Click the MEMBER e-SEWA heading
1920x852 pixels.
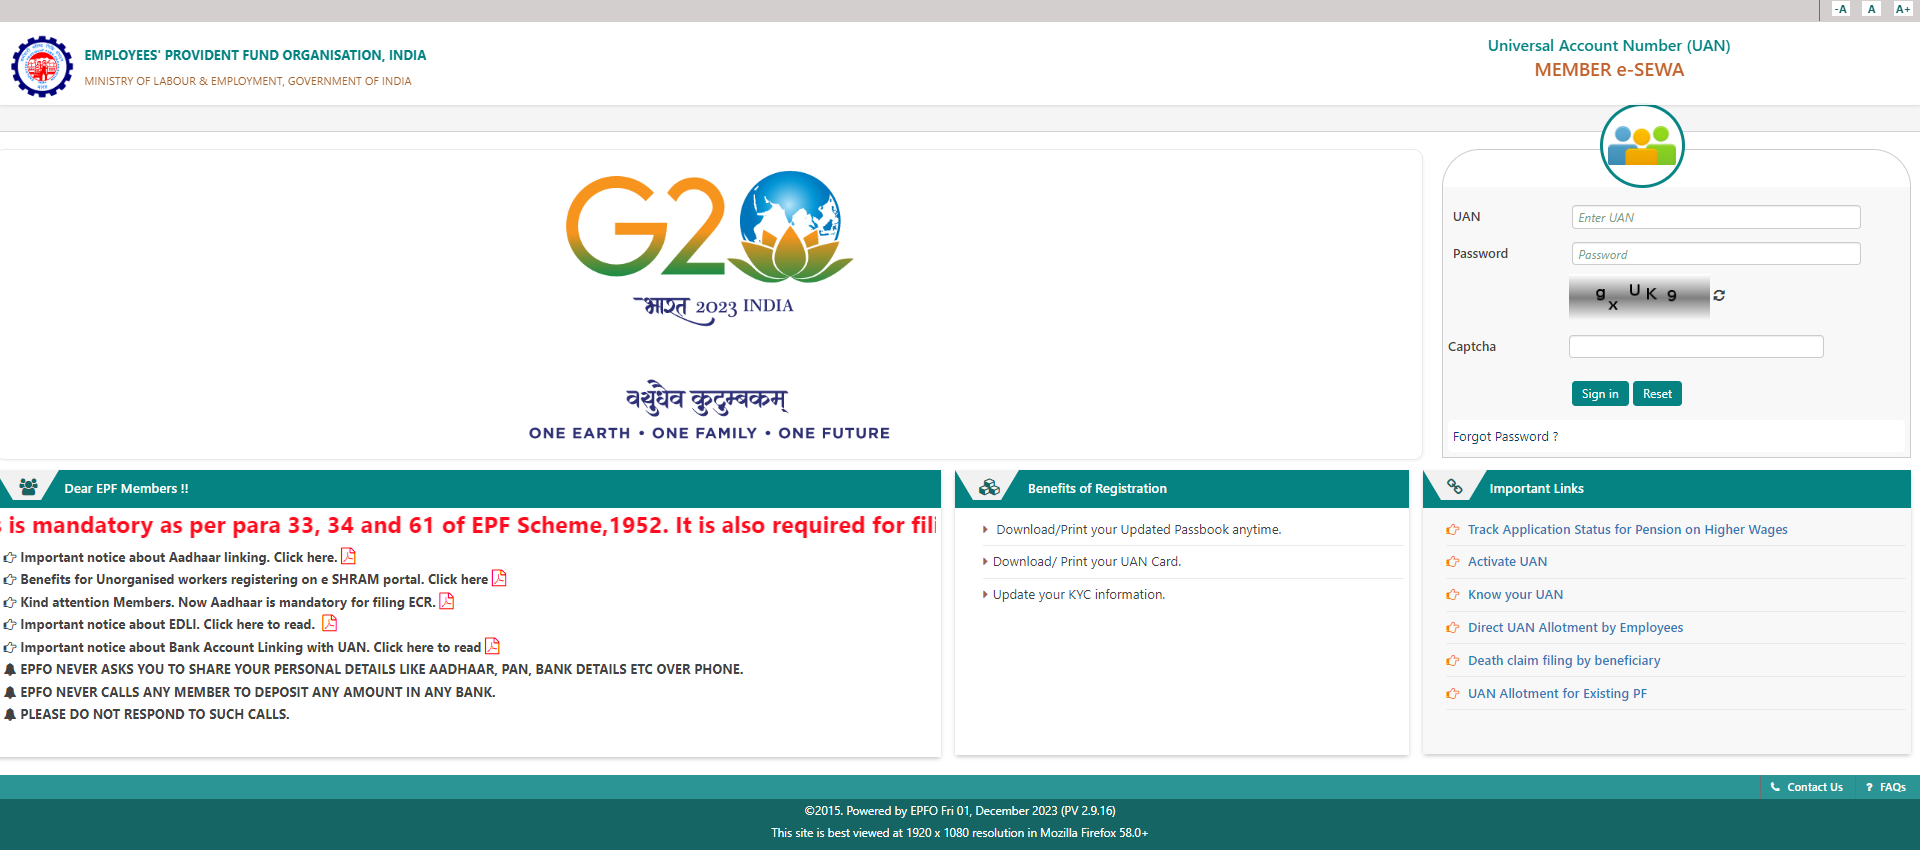pyautogui.click(x=1609, y=70)
